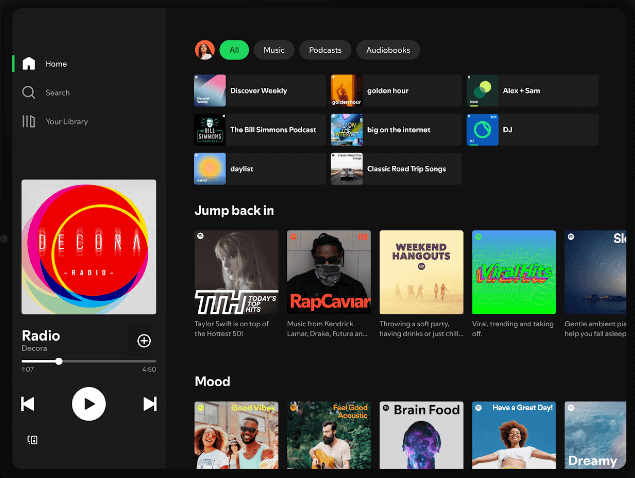This screenshot has height=478, width=635.
Task: Click the Mood section heading
Action: pyautogui.click(x=212, y=381)
